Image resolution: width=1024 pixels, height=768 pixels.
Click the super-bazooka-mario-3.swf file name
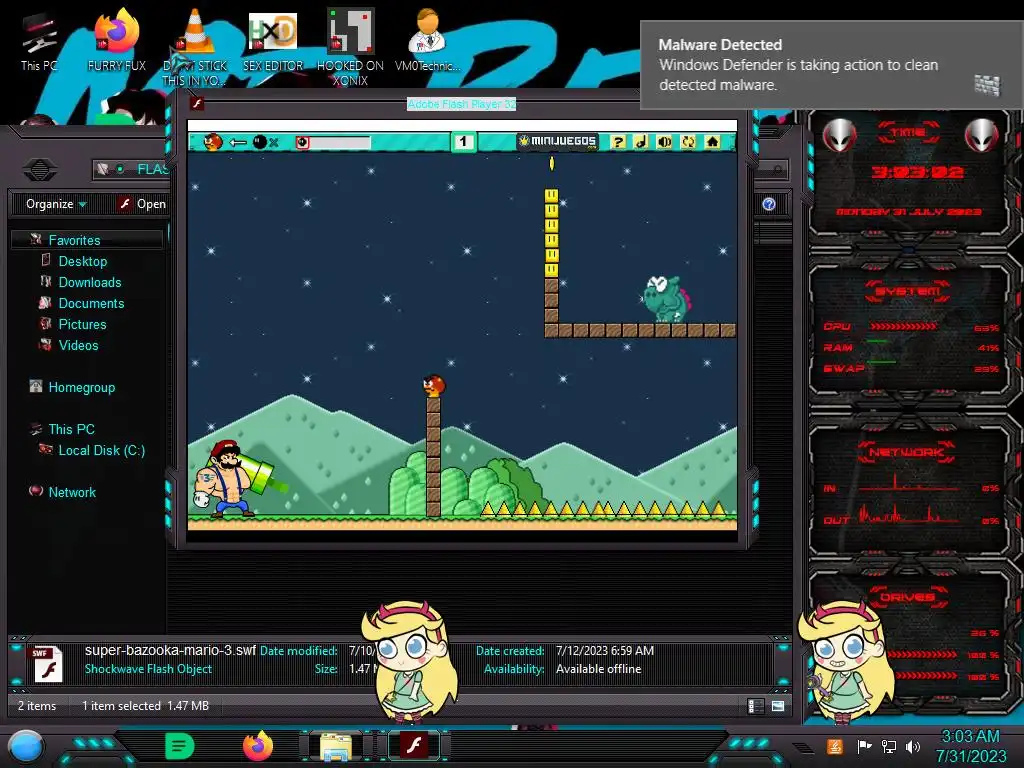point(170,650)
